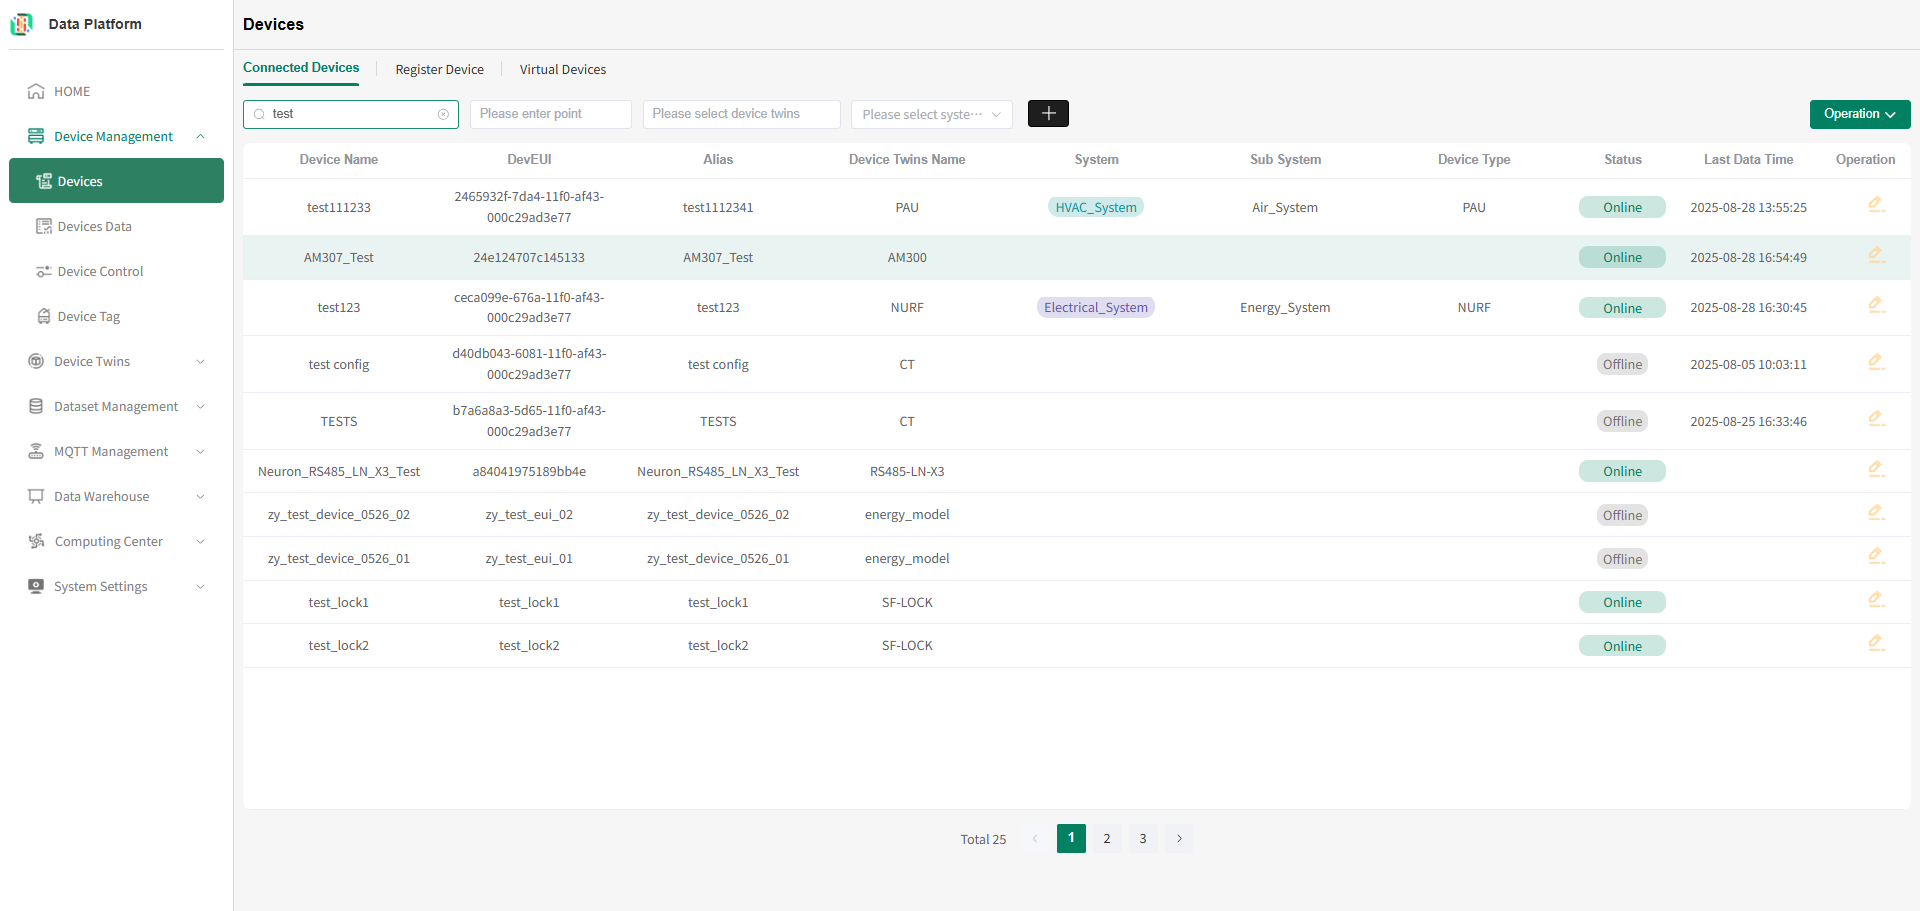
Task: Click the Please enter point field
Action: point(551,114)
